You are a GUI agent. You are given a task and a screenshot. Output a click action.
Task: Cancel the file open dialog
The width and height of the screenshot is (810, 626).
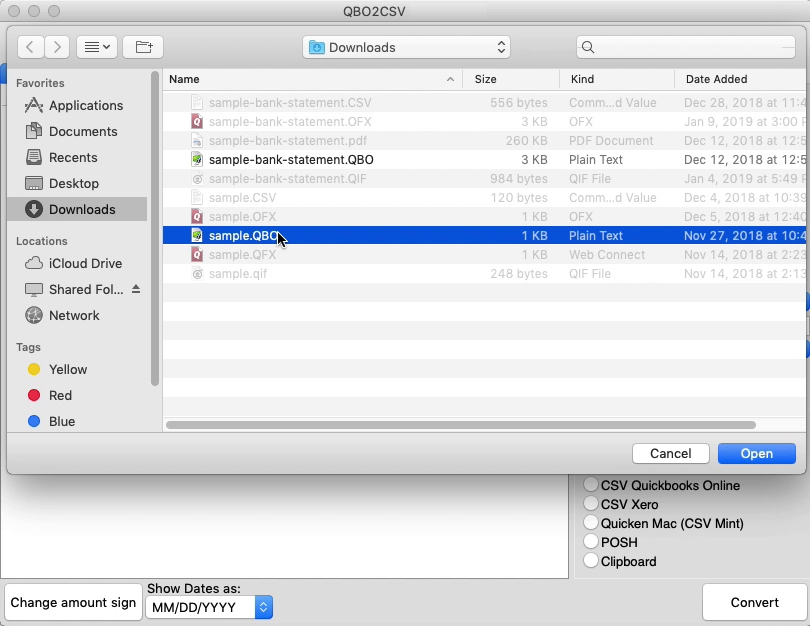671,453
